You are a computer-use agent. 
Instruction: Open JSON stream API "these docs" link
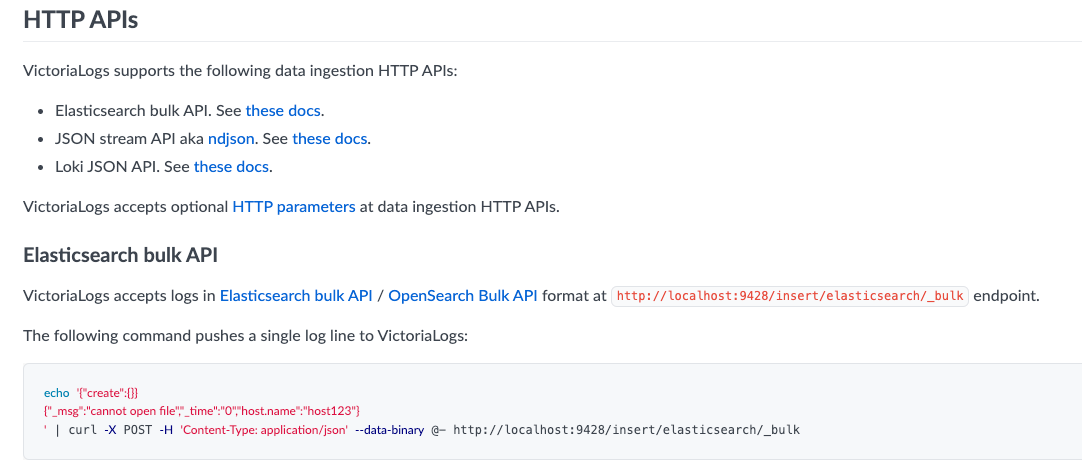coord(330,139)
